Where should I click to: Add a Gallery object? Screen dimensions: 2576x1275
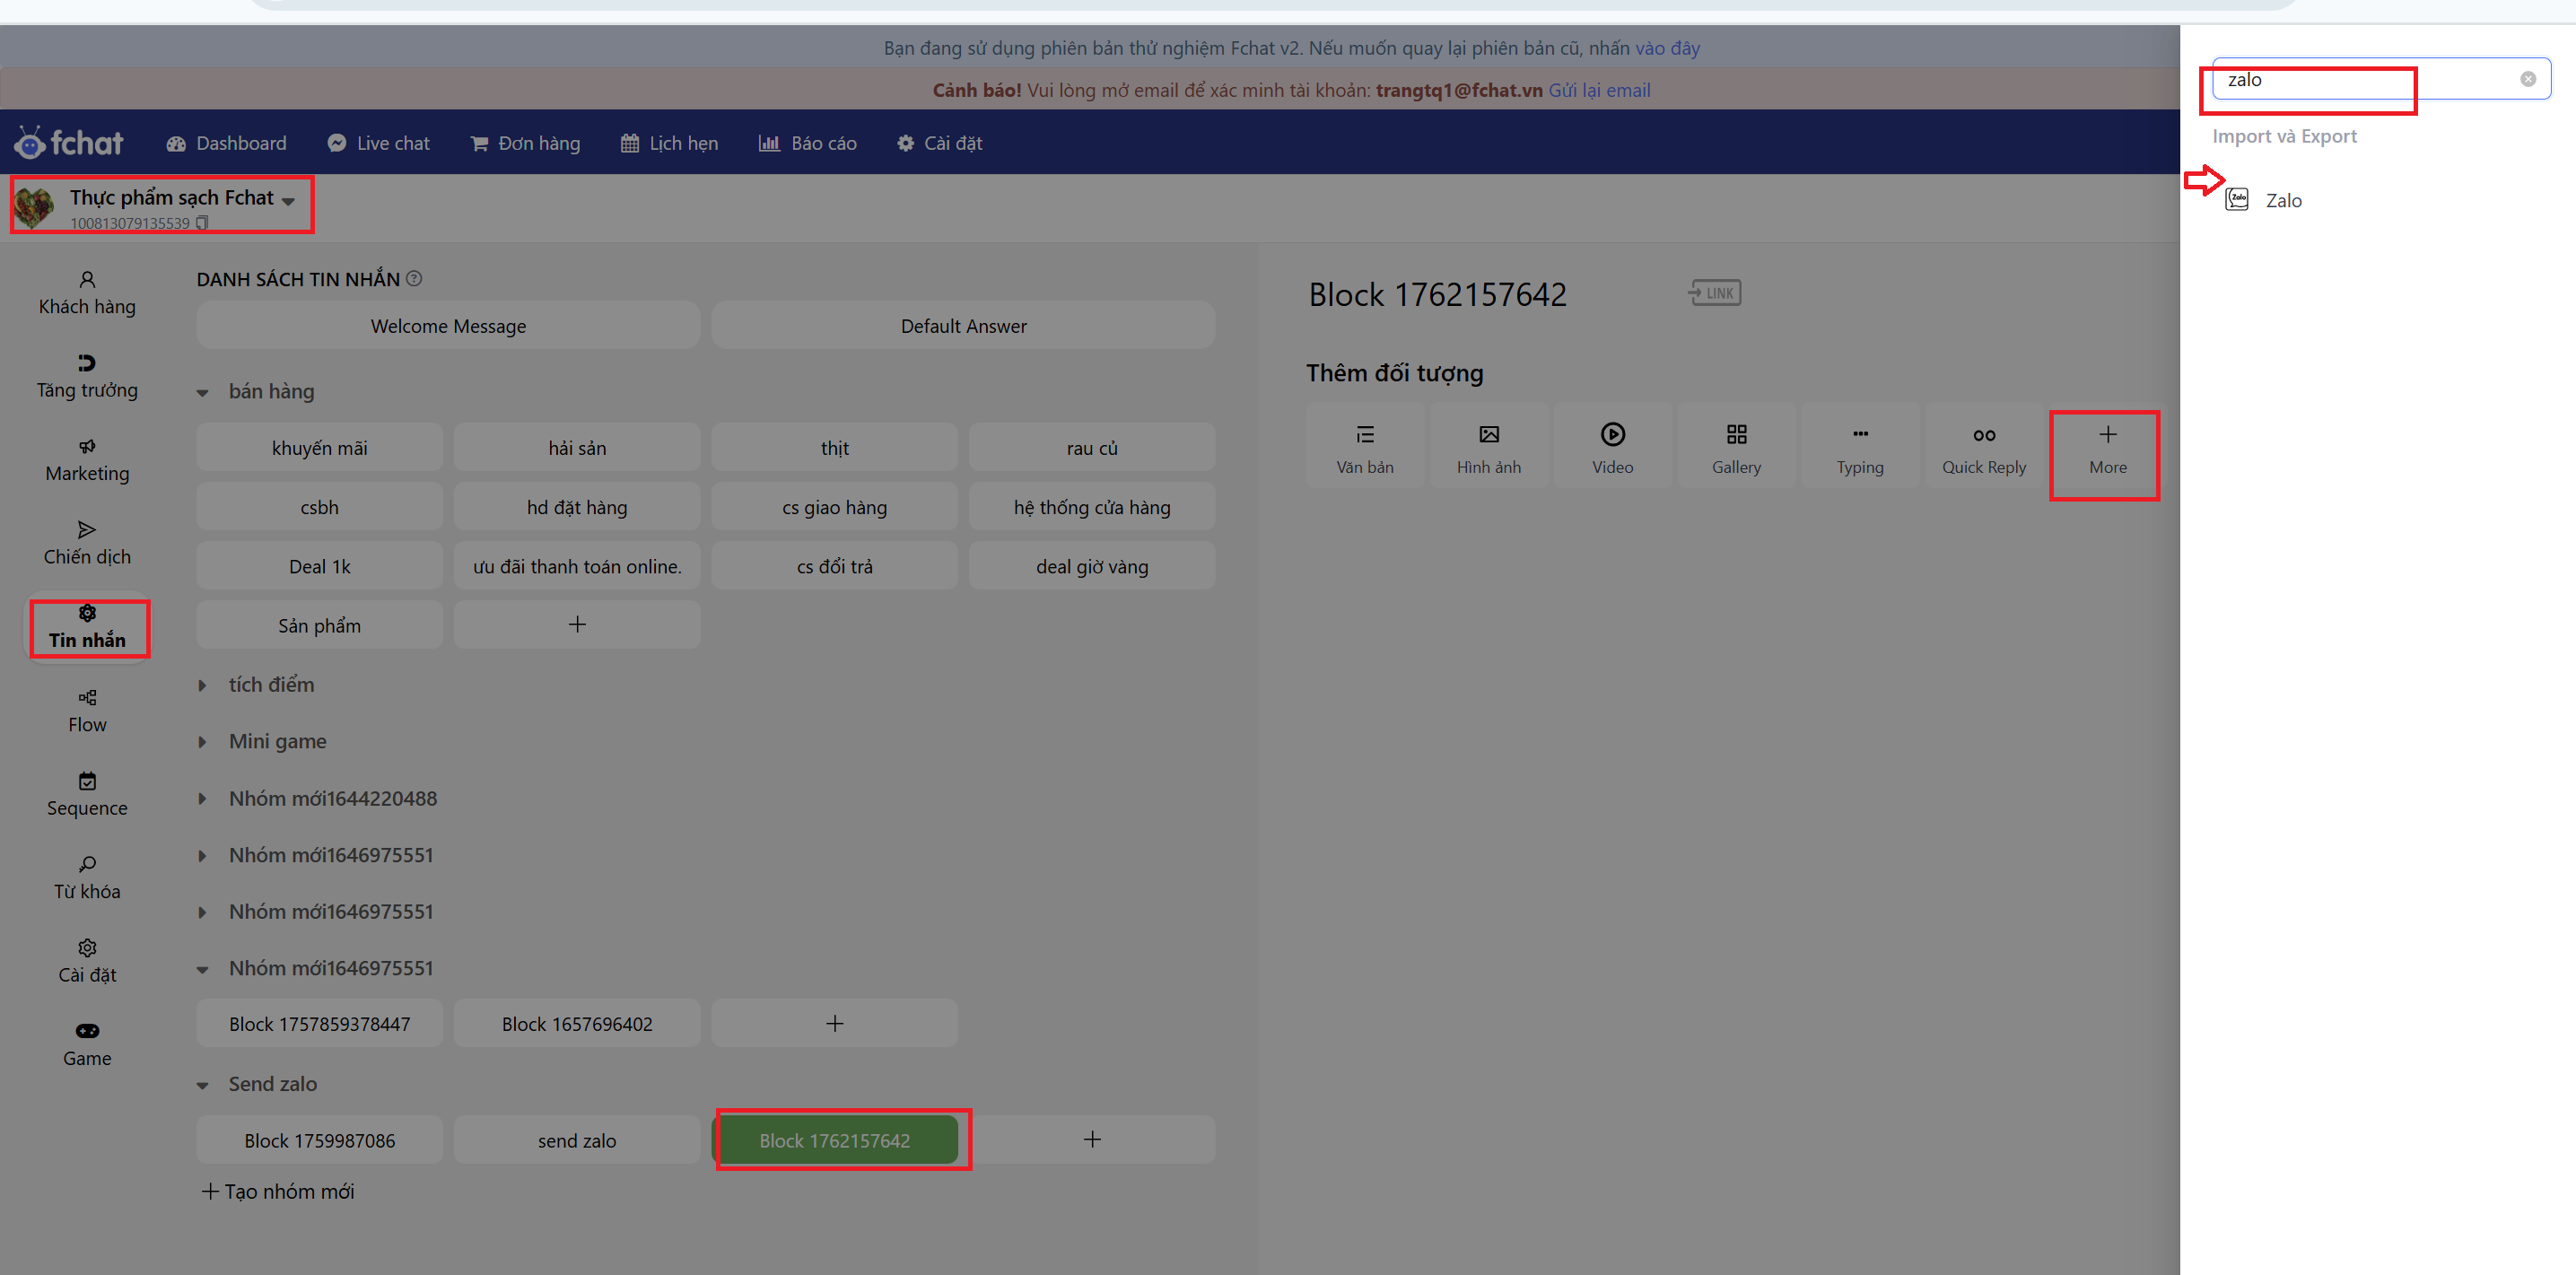(1735, 447)
